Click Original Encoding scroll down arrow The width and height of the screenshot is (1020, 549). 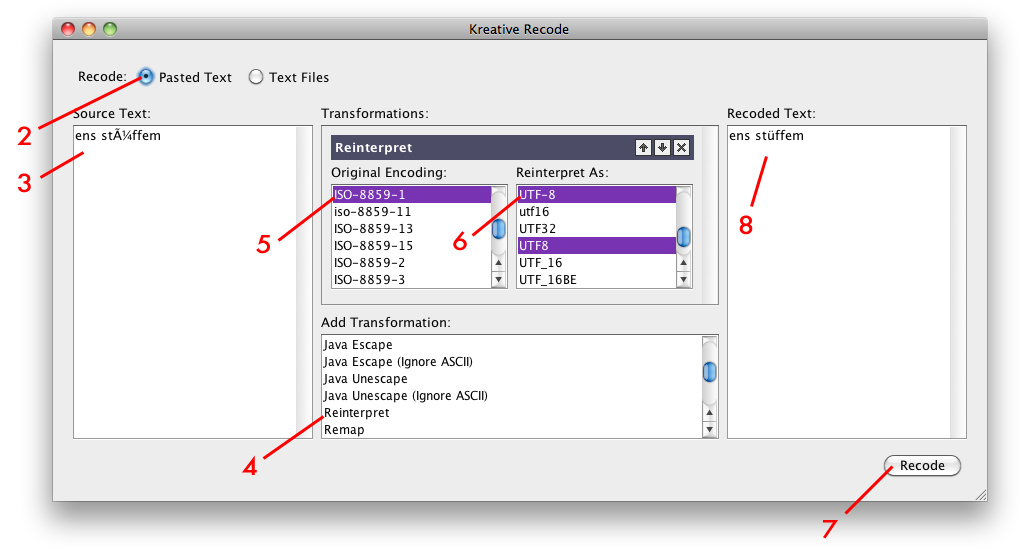click(x=499, y=280)
